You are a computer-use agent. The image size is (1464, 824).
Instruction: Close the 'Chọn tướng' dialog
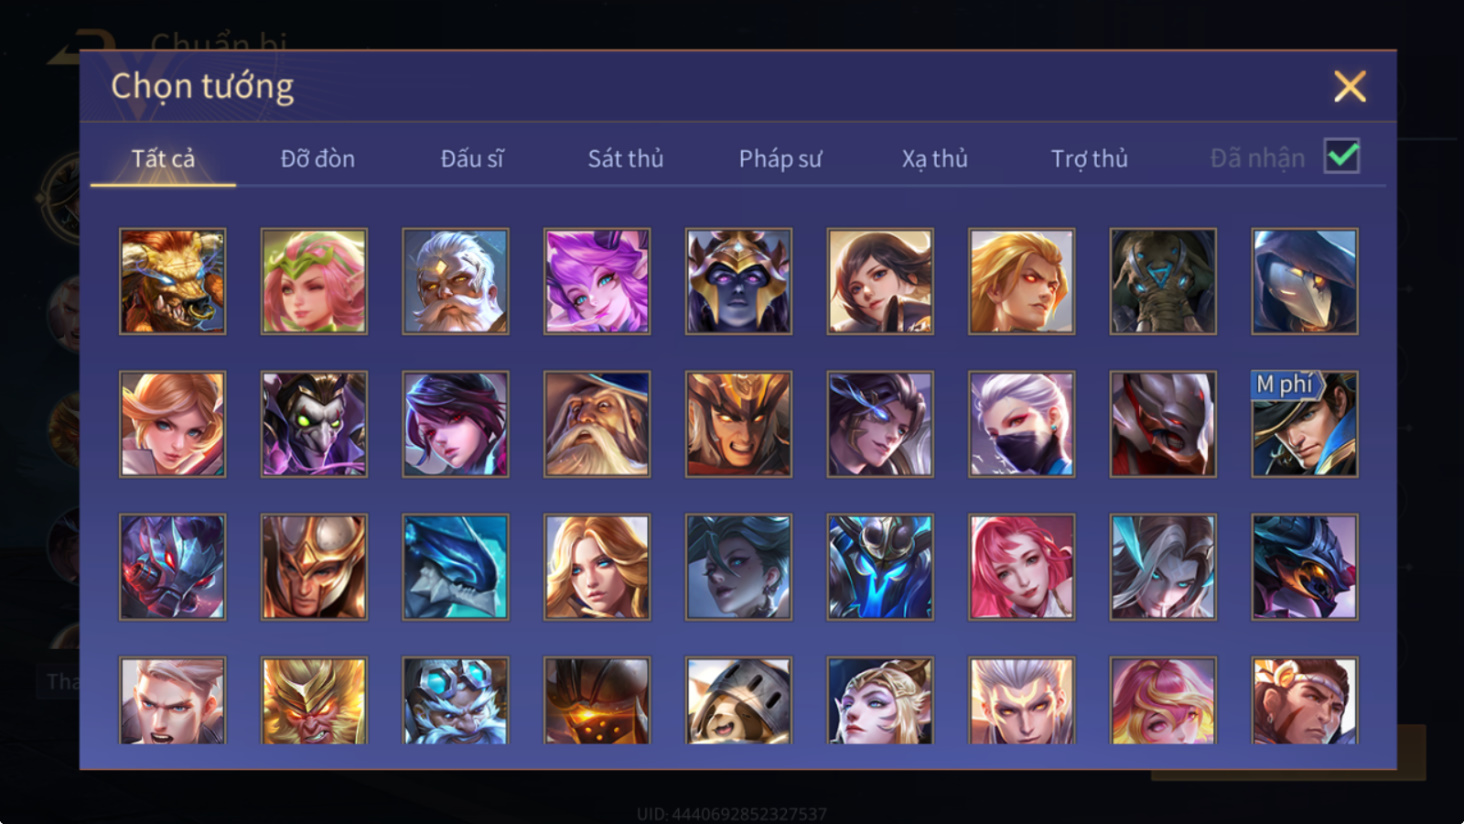(x=1349, y=87)
